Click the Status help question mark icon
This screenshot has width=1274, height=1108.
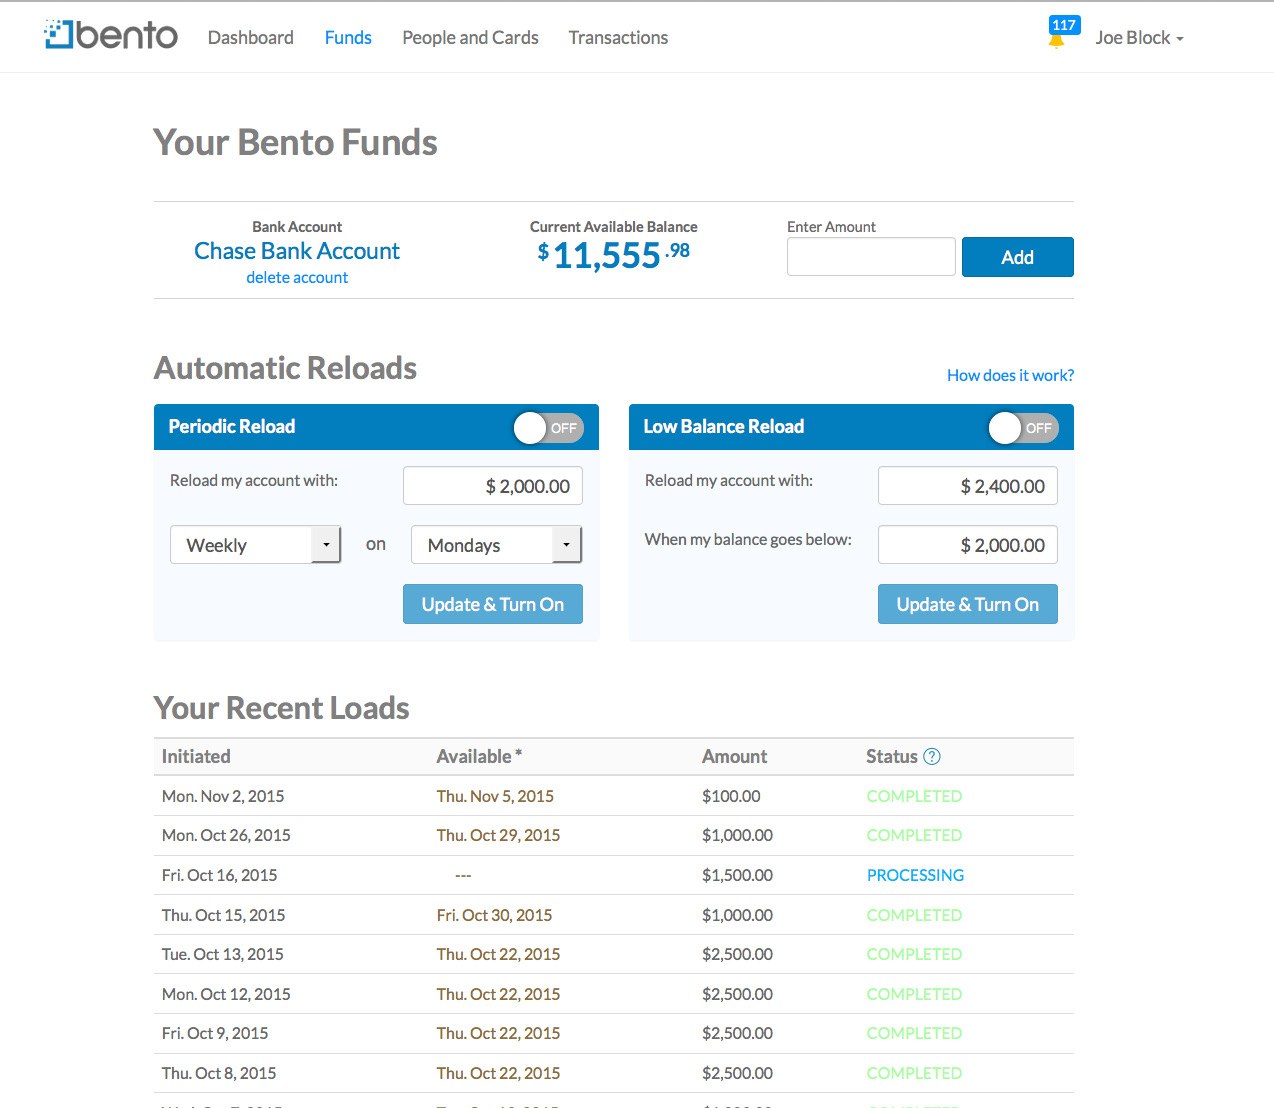pyautogui.click(x=932, y=757)
